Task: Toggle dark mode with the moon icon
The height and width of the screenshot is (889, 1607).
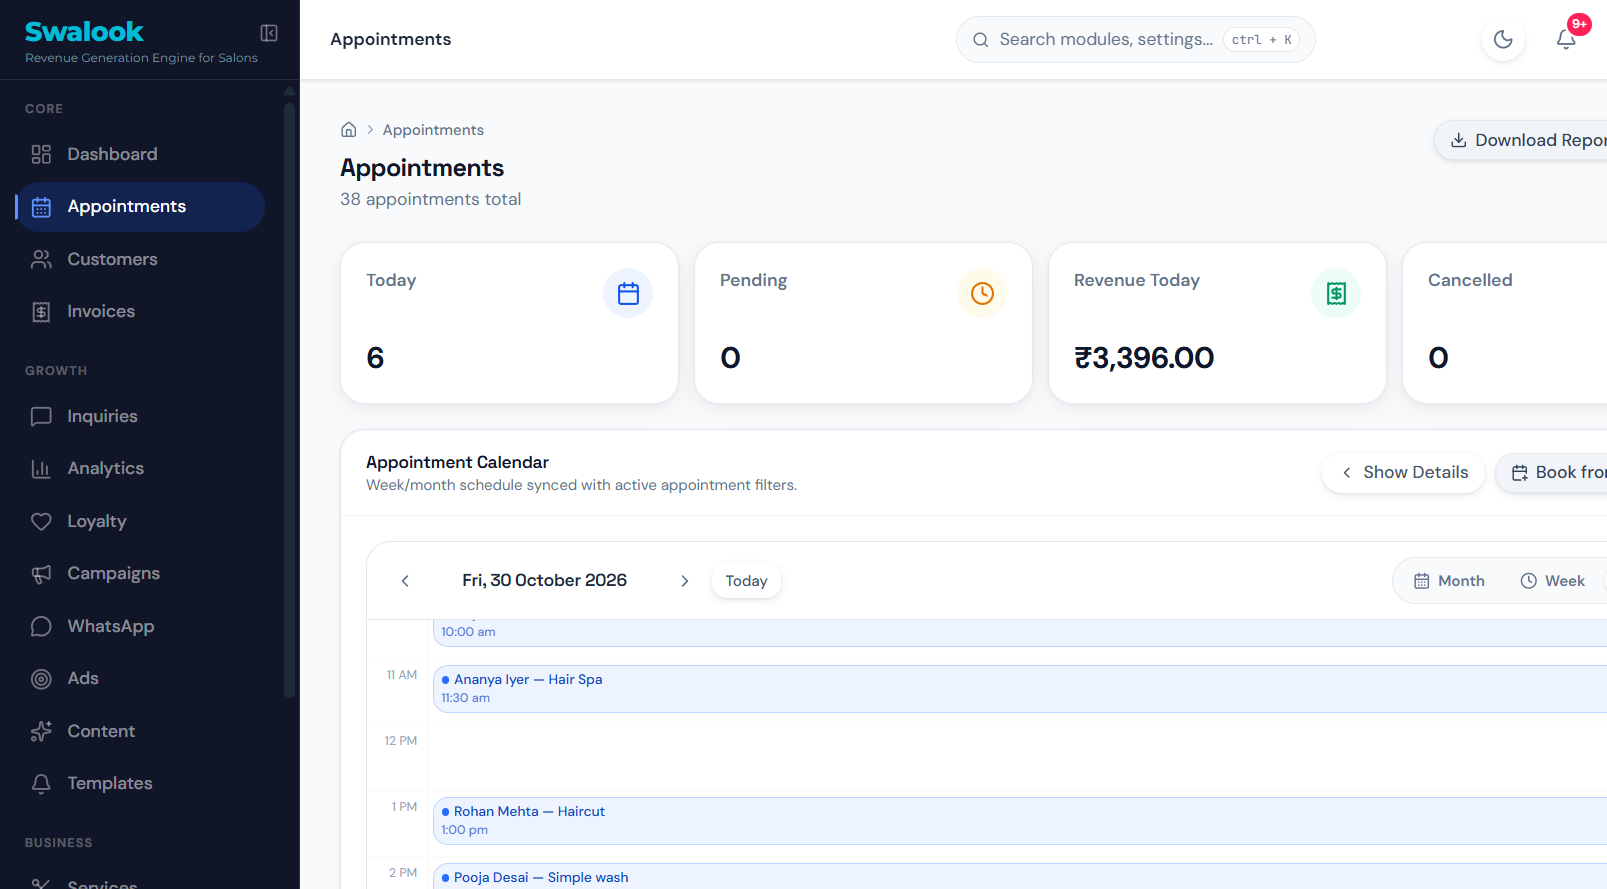Action: click(x=1503, y=39)
